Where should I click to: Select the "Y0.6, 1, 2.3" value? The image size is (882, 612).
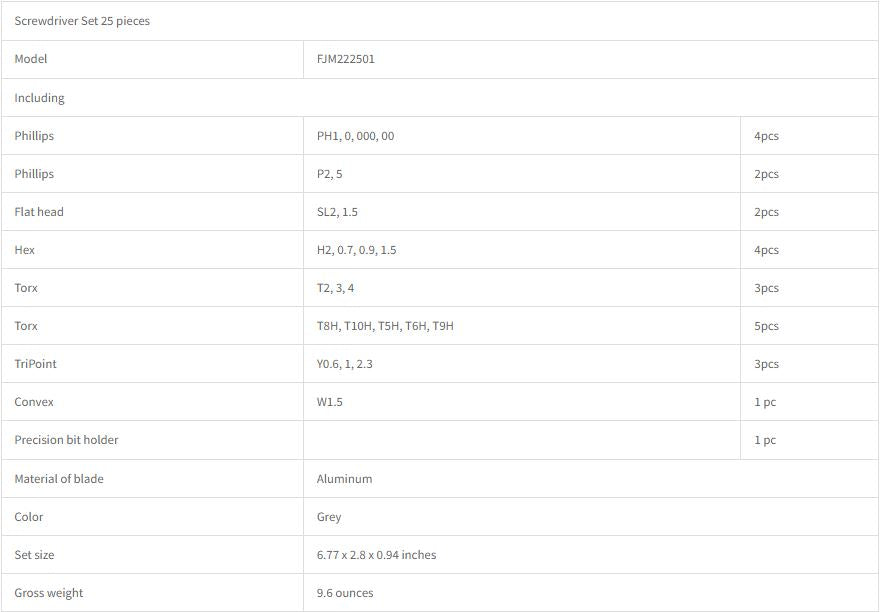344,364
